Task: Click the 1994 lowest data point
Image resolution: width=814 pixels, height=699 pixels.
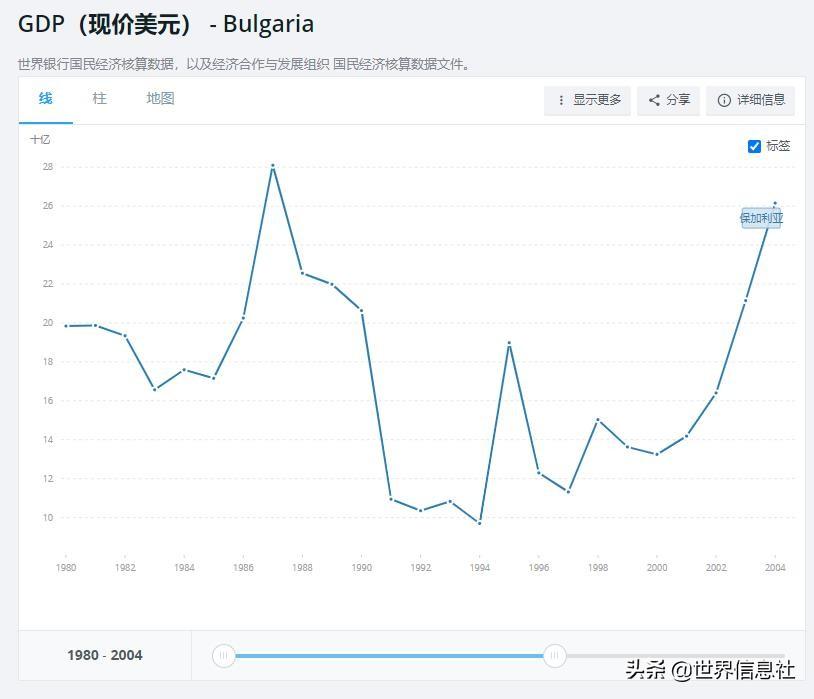Action: pos(479,523)
